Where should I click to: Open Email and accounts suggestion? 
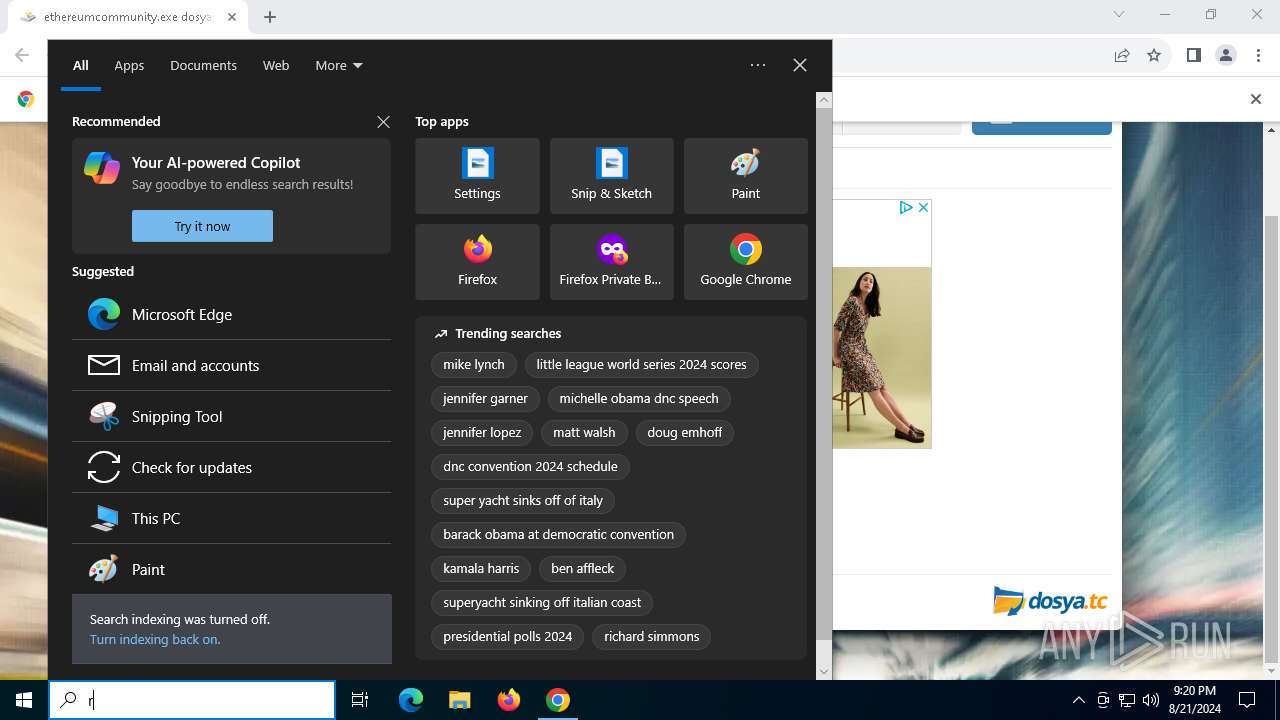231,365
